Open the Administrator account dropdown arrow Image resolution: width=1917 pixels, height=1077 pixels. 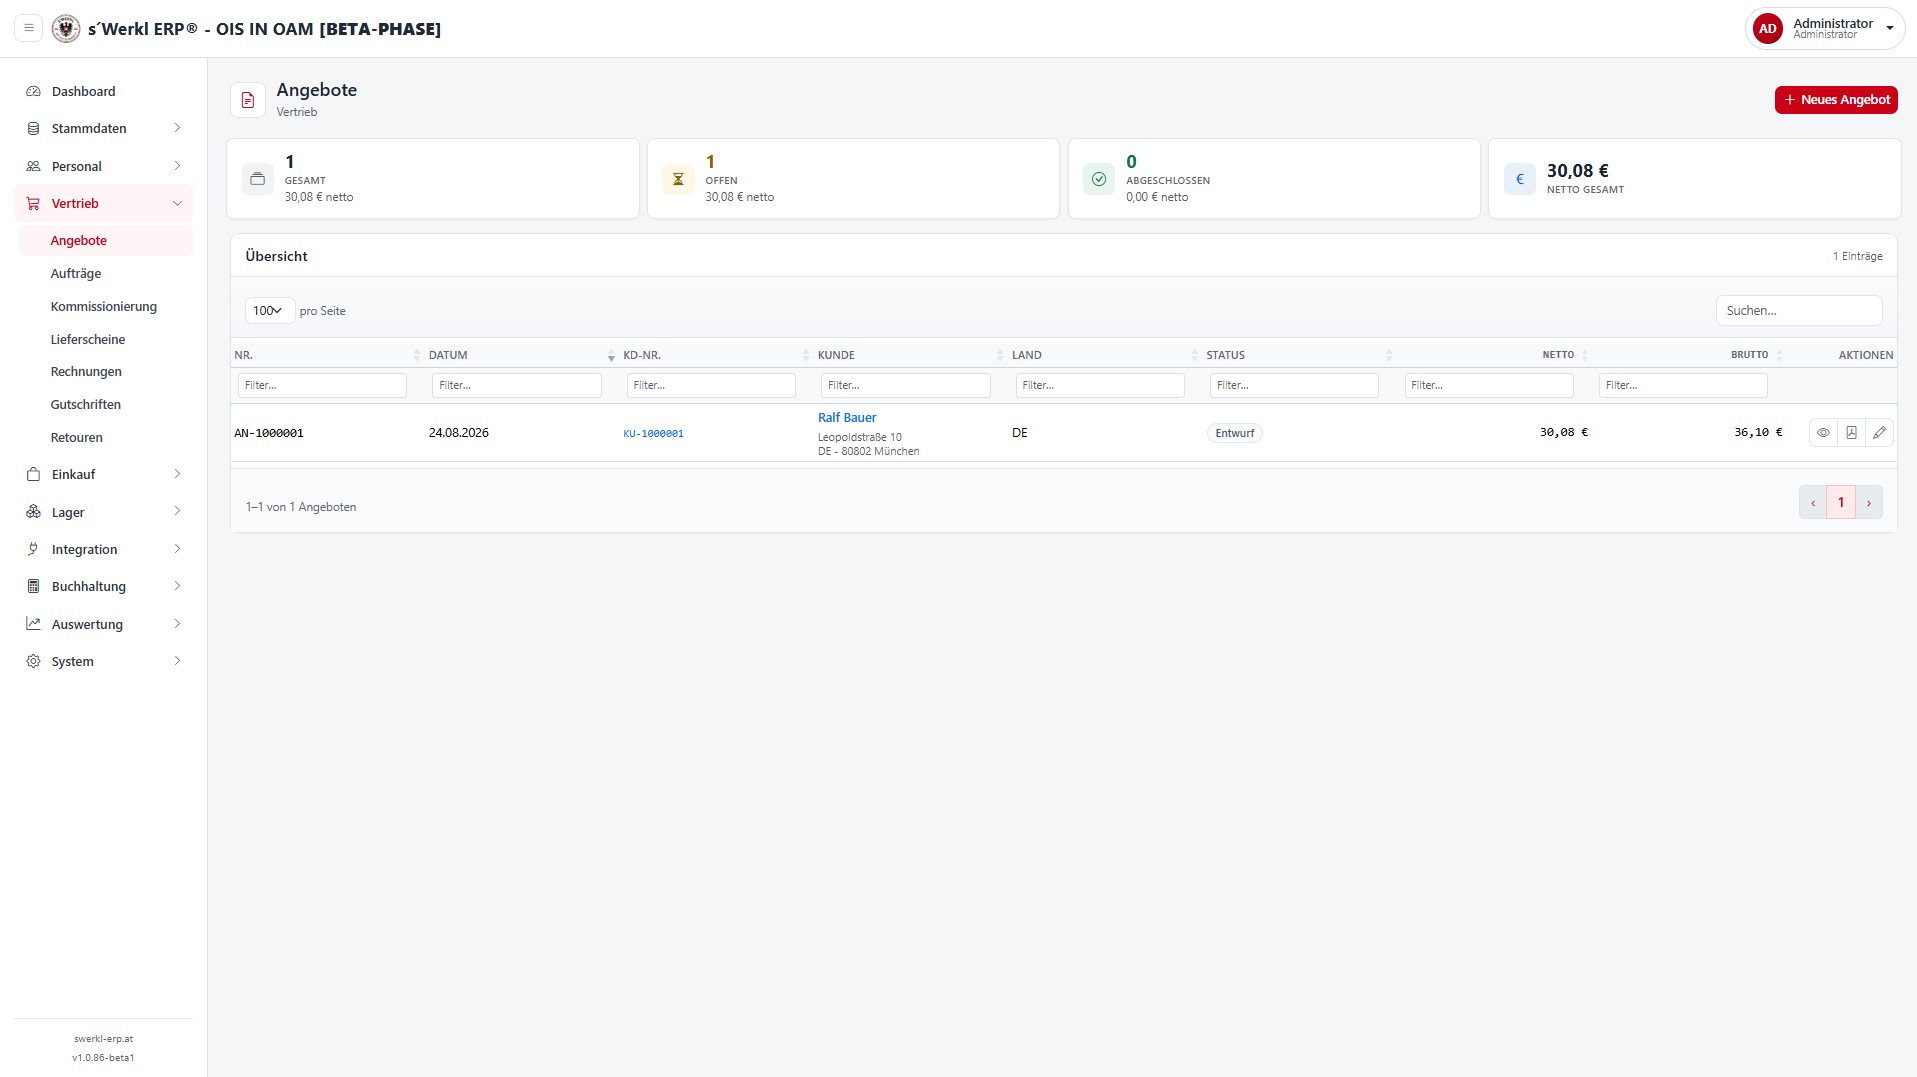tap(1890, 29)
